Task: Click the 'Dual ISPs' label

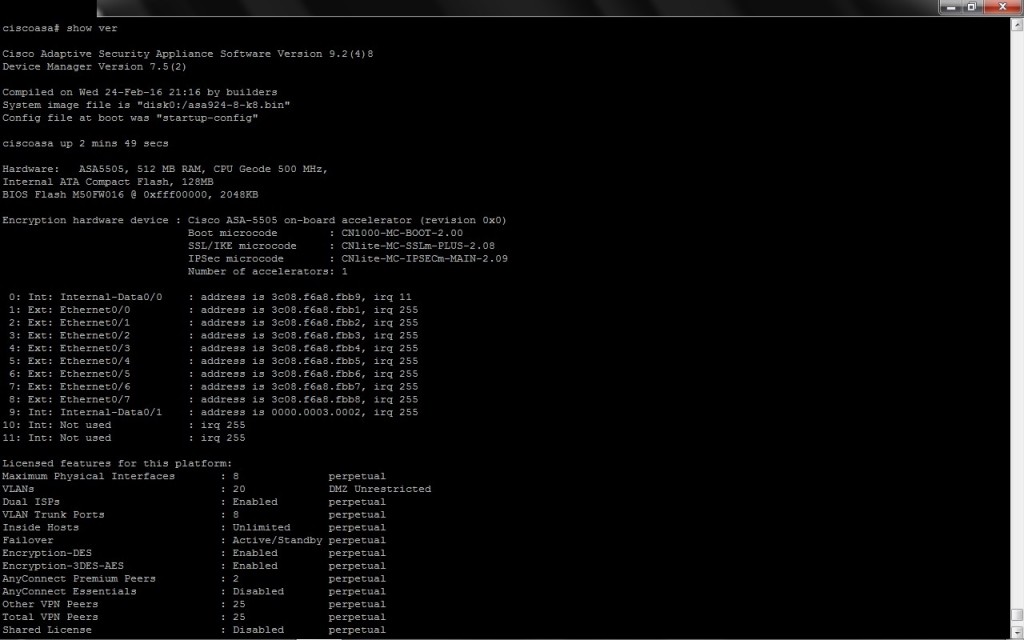Action: [31, 502]
